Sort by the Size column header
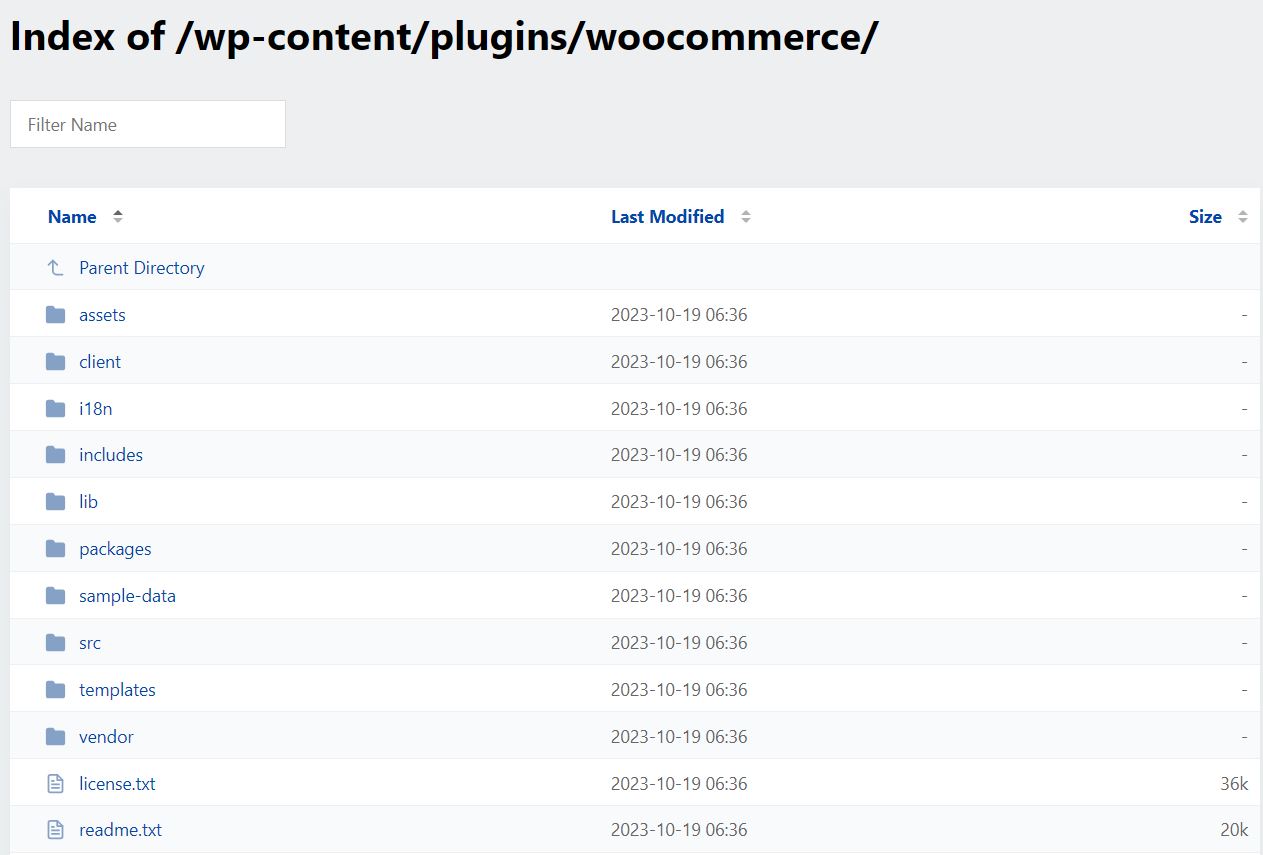1263x855 pixels. (1205, 217)
